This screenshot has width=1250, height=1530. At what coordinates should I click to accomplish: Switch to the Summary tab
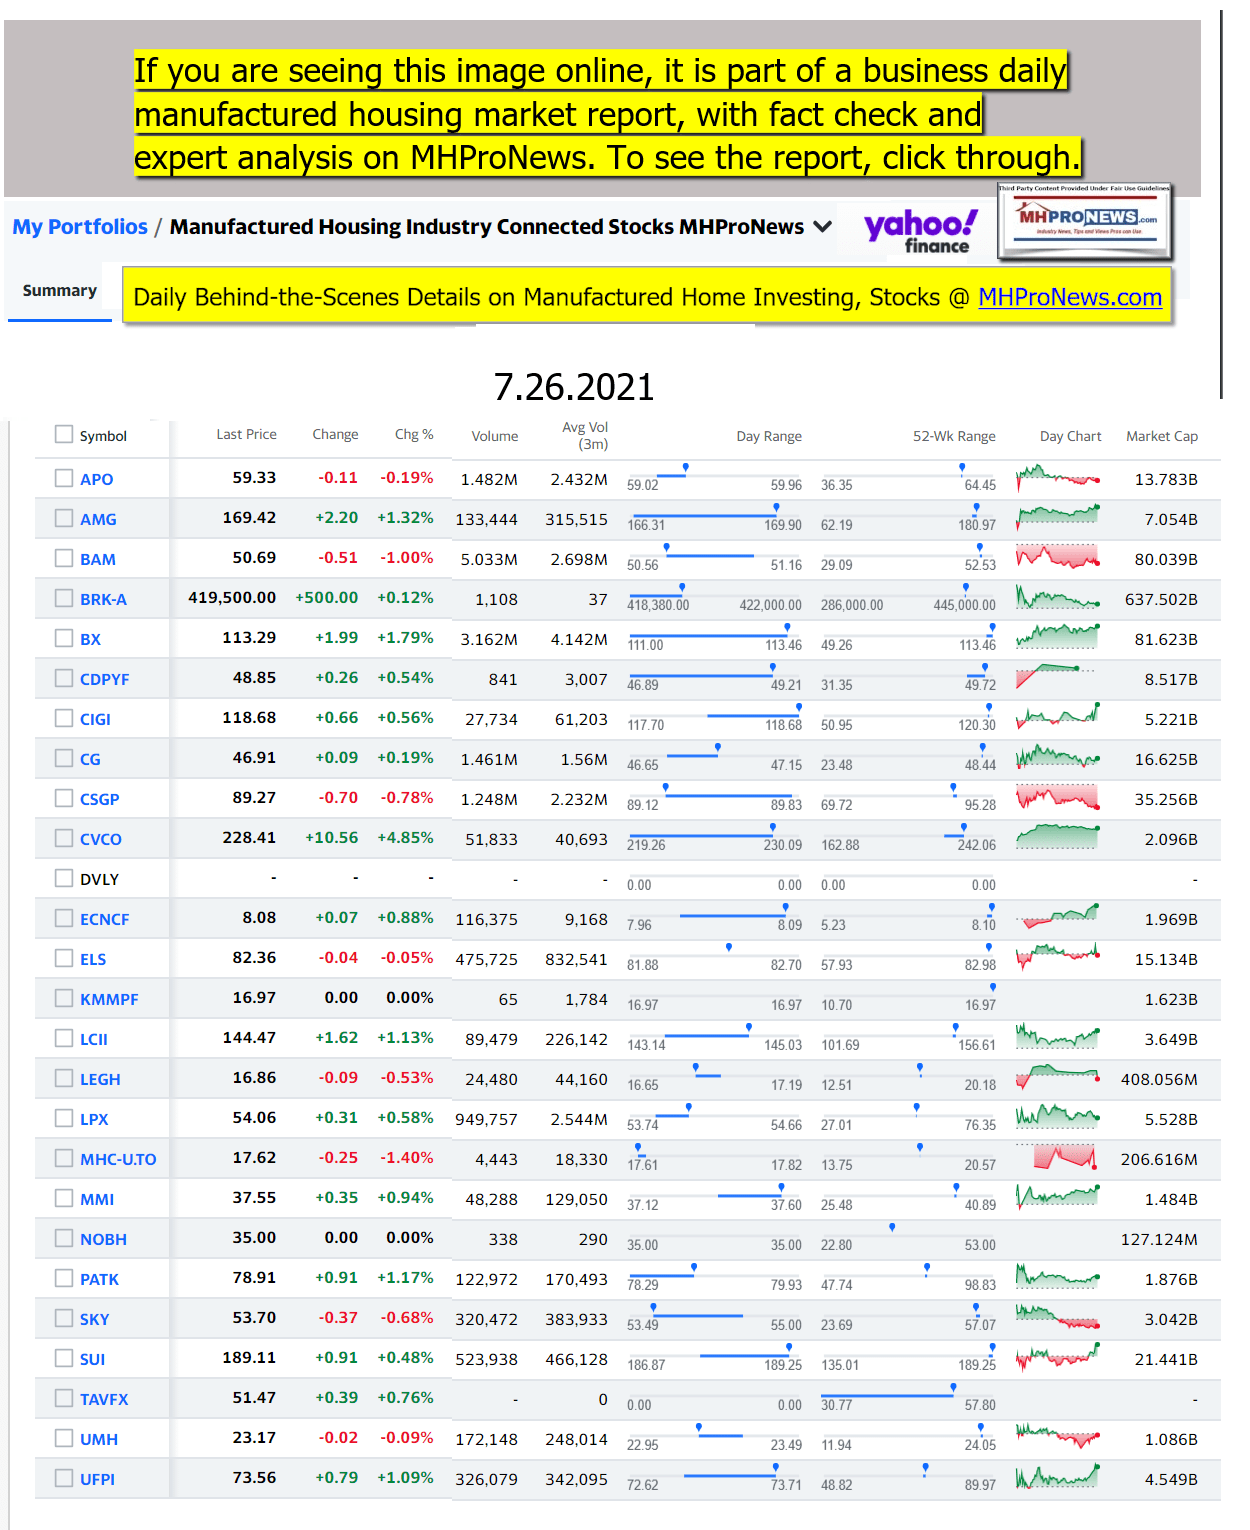click(x=60, y=291)
